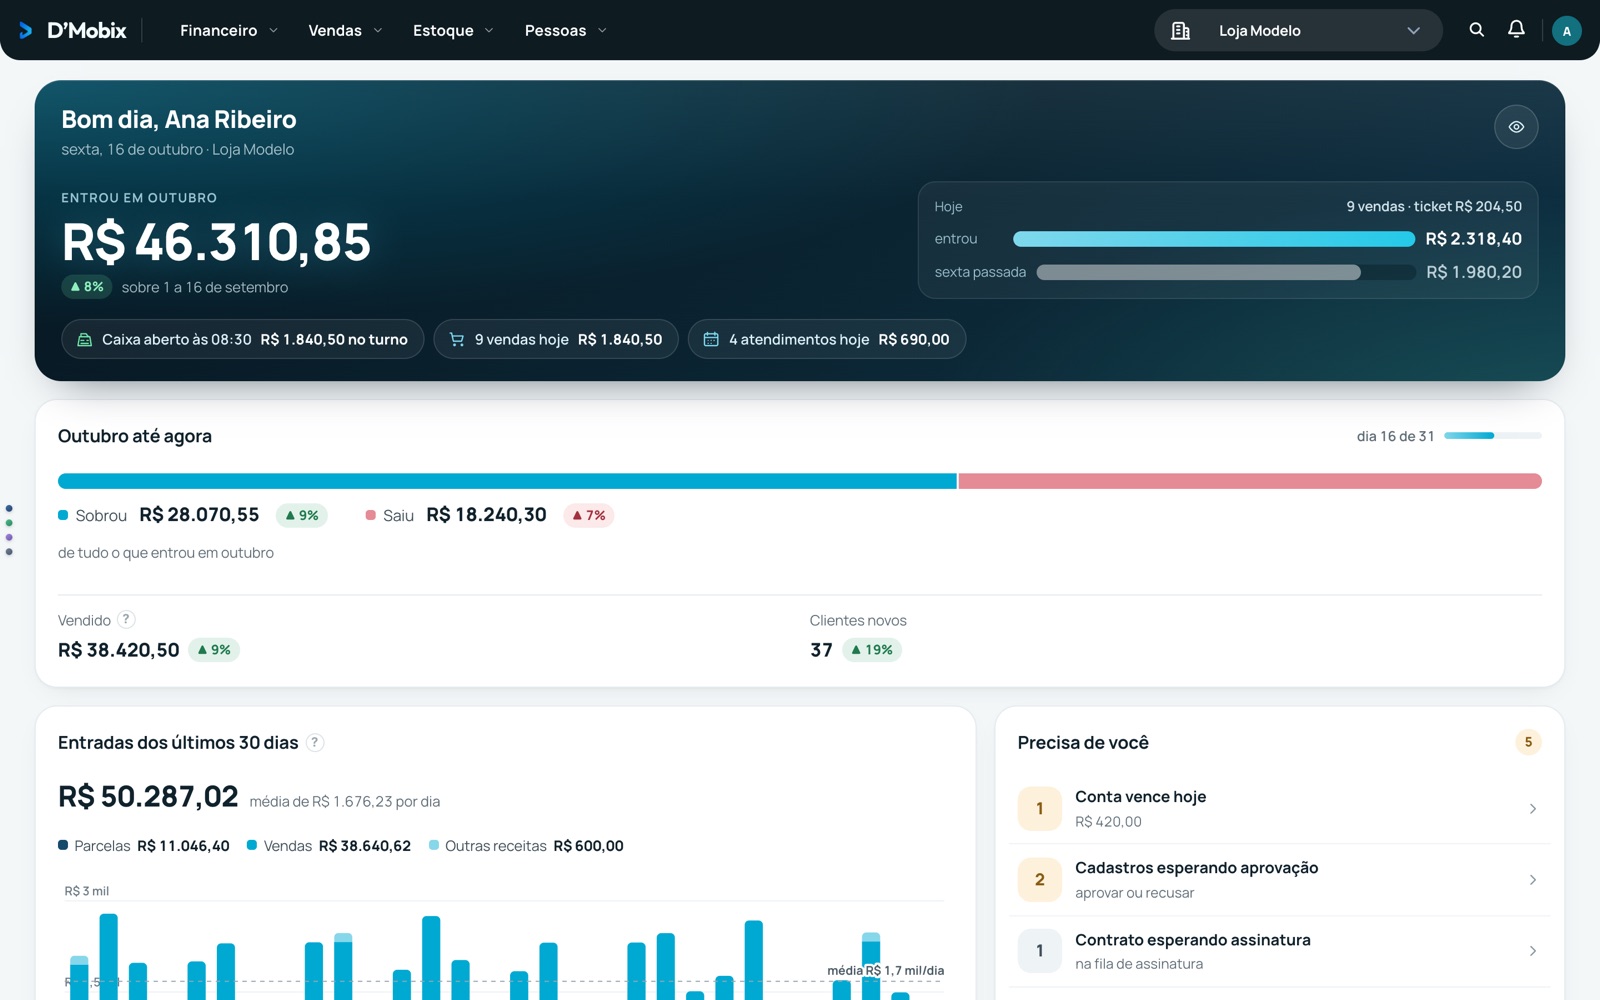This screenshot has height=1000, width=1600.
Task: Open the Vendas menu
Action: pyautogui.click(x=345, y=31)
